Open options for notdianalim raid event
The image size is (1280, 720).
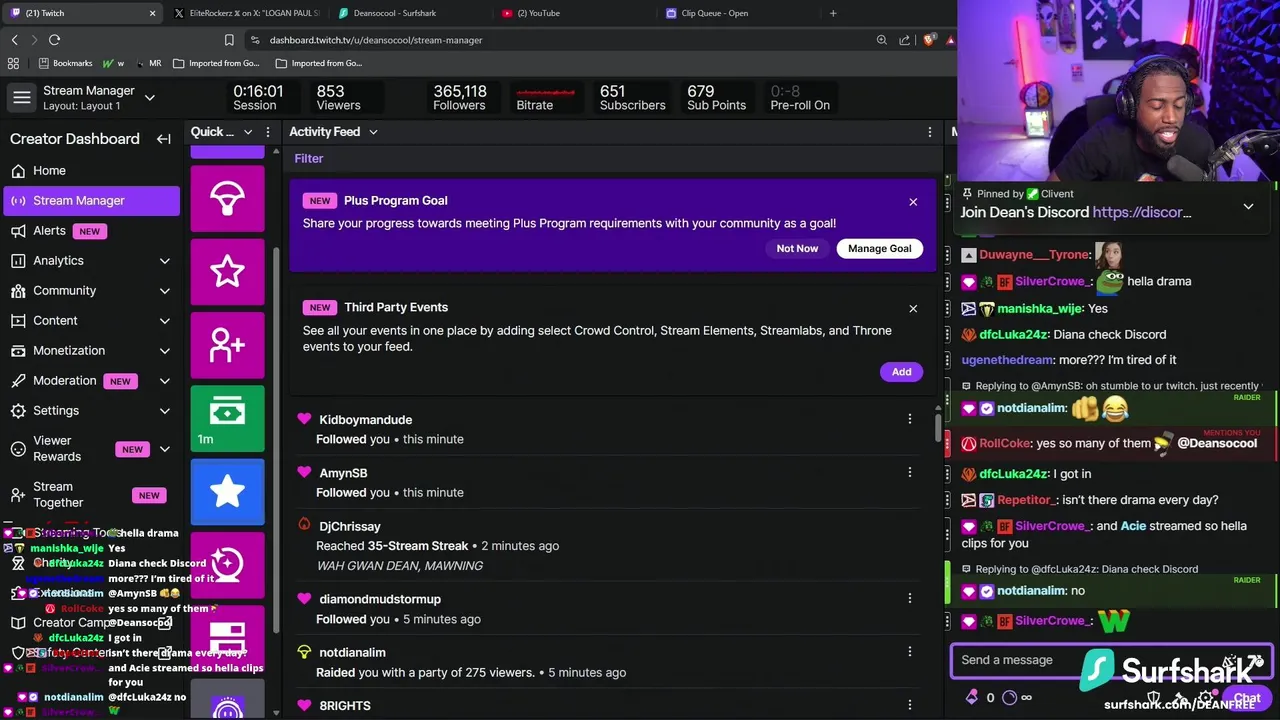click(x=910, y=651)
